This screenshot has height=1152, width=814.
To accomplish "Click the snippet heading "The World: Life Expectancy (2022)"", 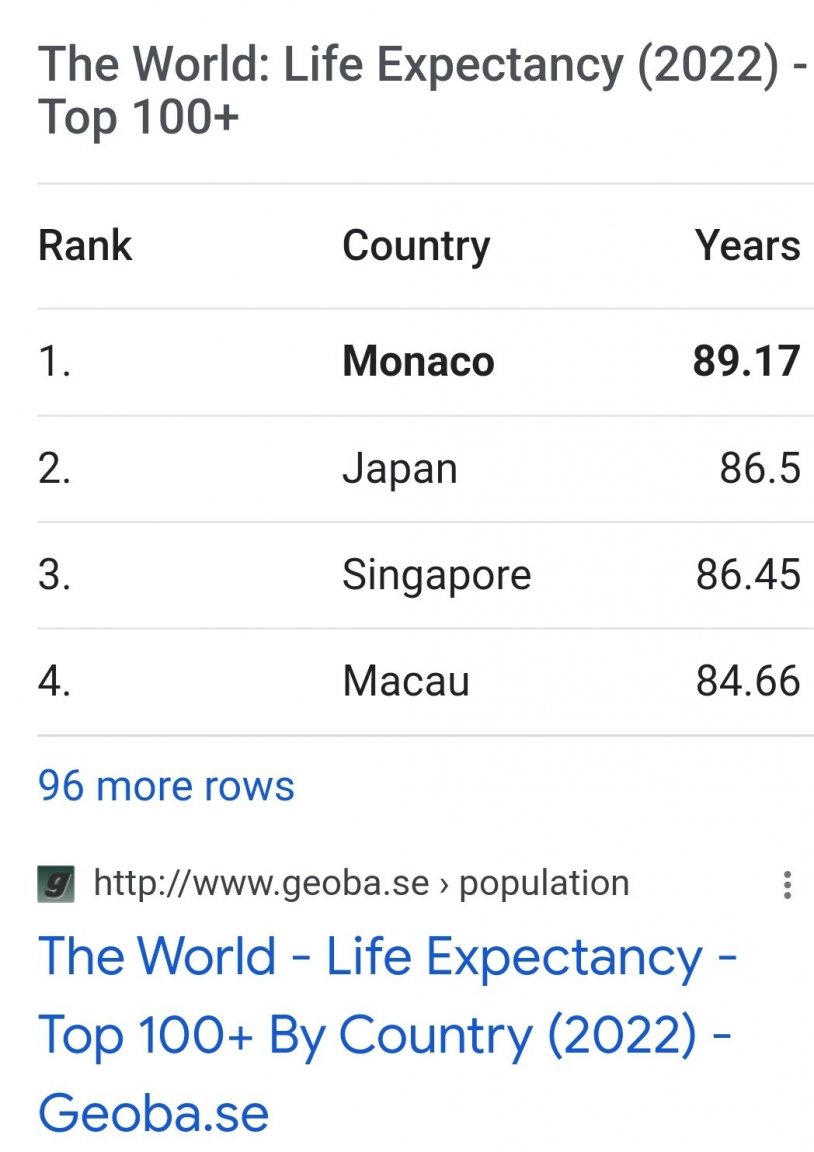I will (422, 90).
